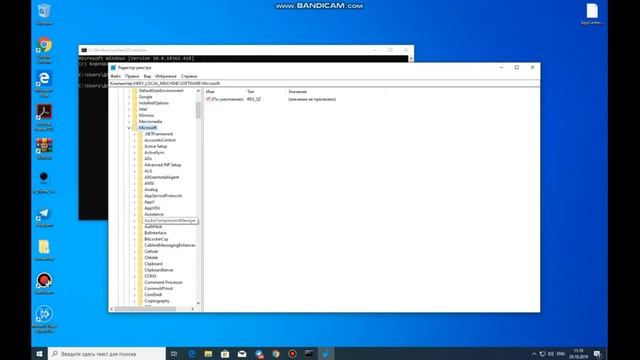Open the Telegram desktop shortcut
The height and width of the screenshot is (360, 640).
44,218
